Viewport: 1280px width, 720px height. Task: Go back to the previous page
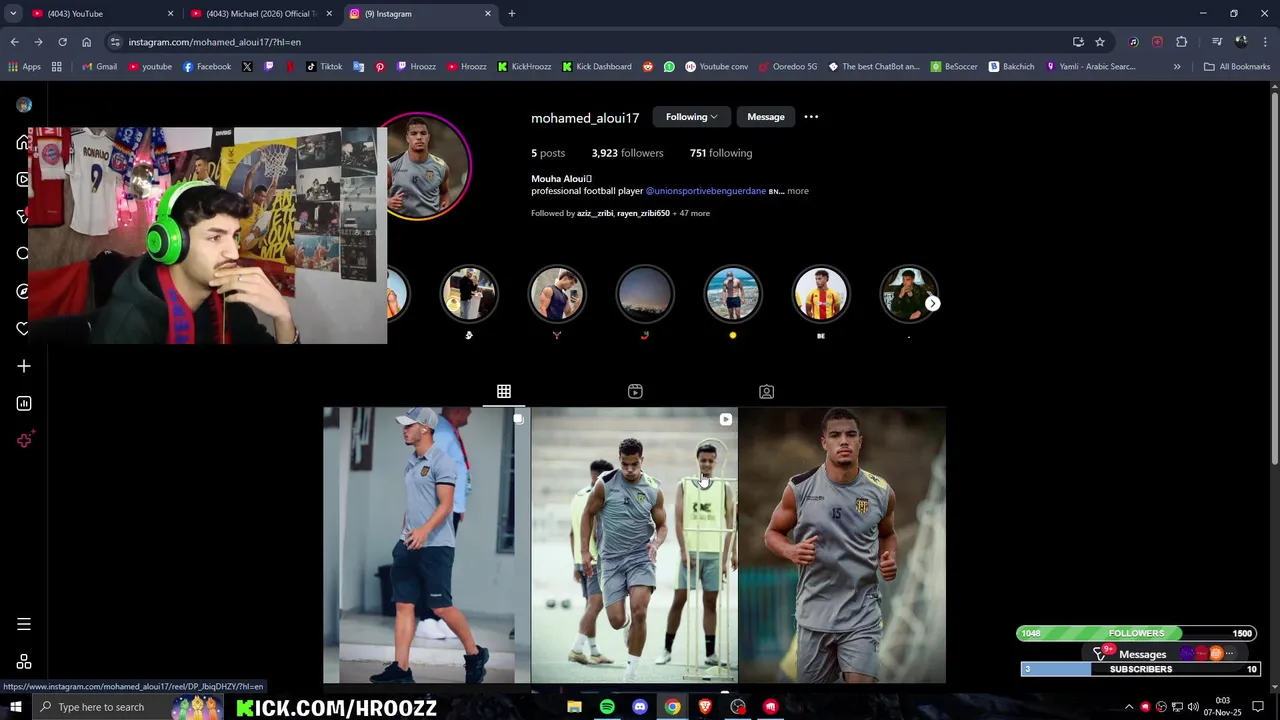pyautogui.click(x=14, y=42)
